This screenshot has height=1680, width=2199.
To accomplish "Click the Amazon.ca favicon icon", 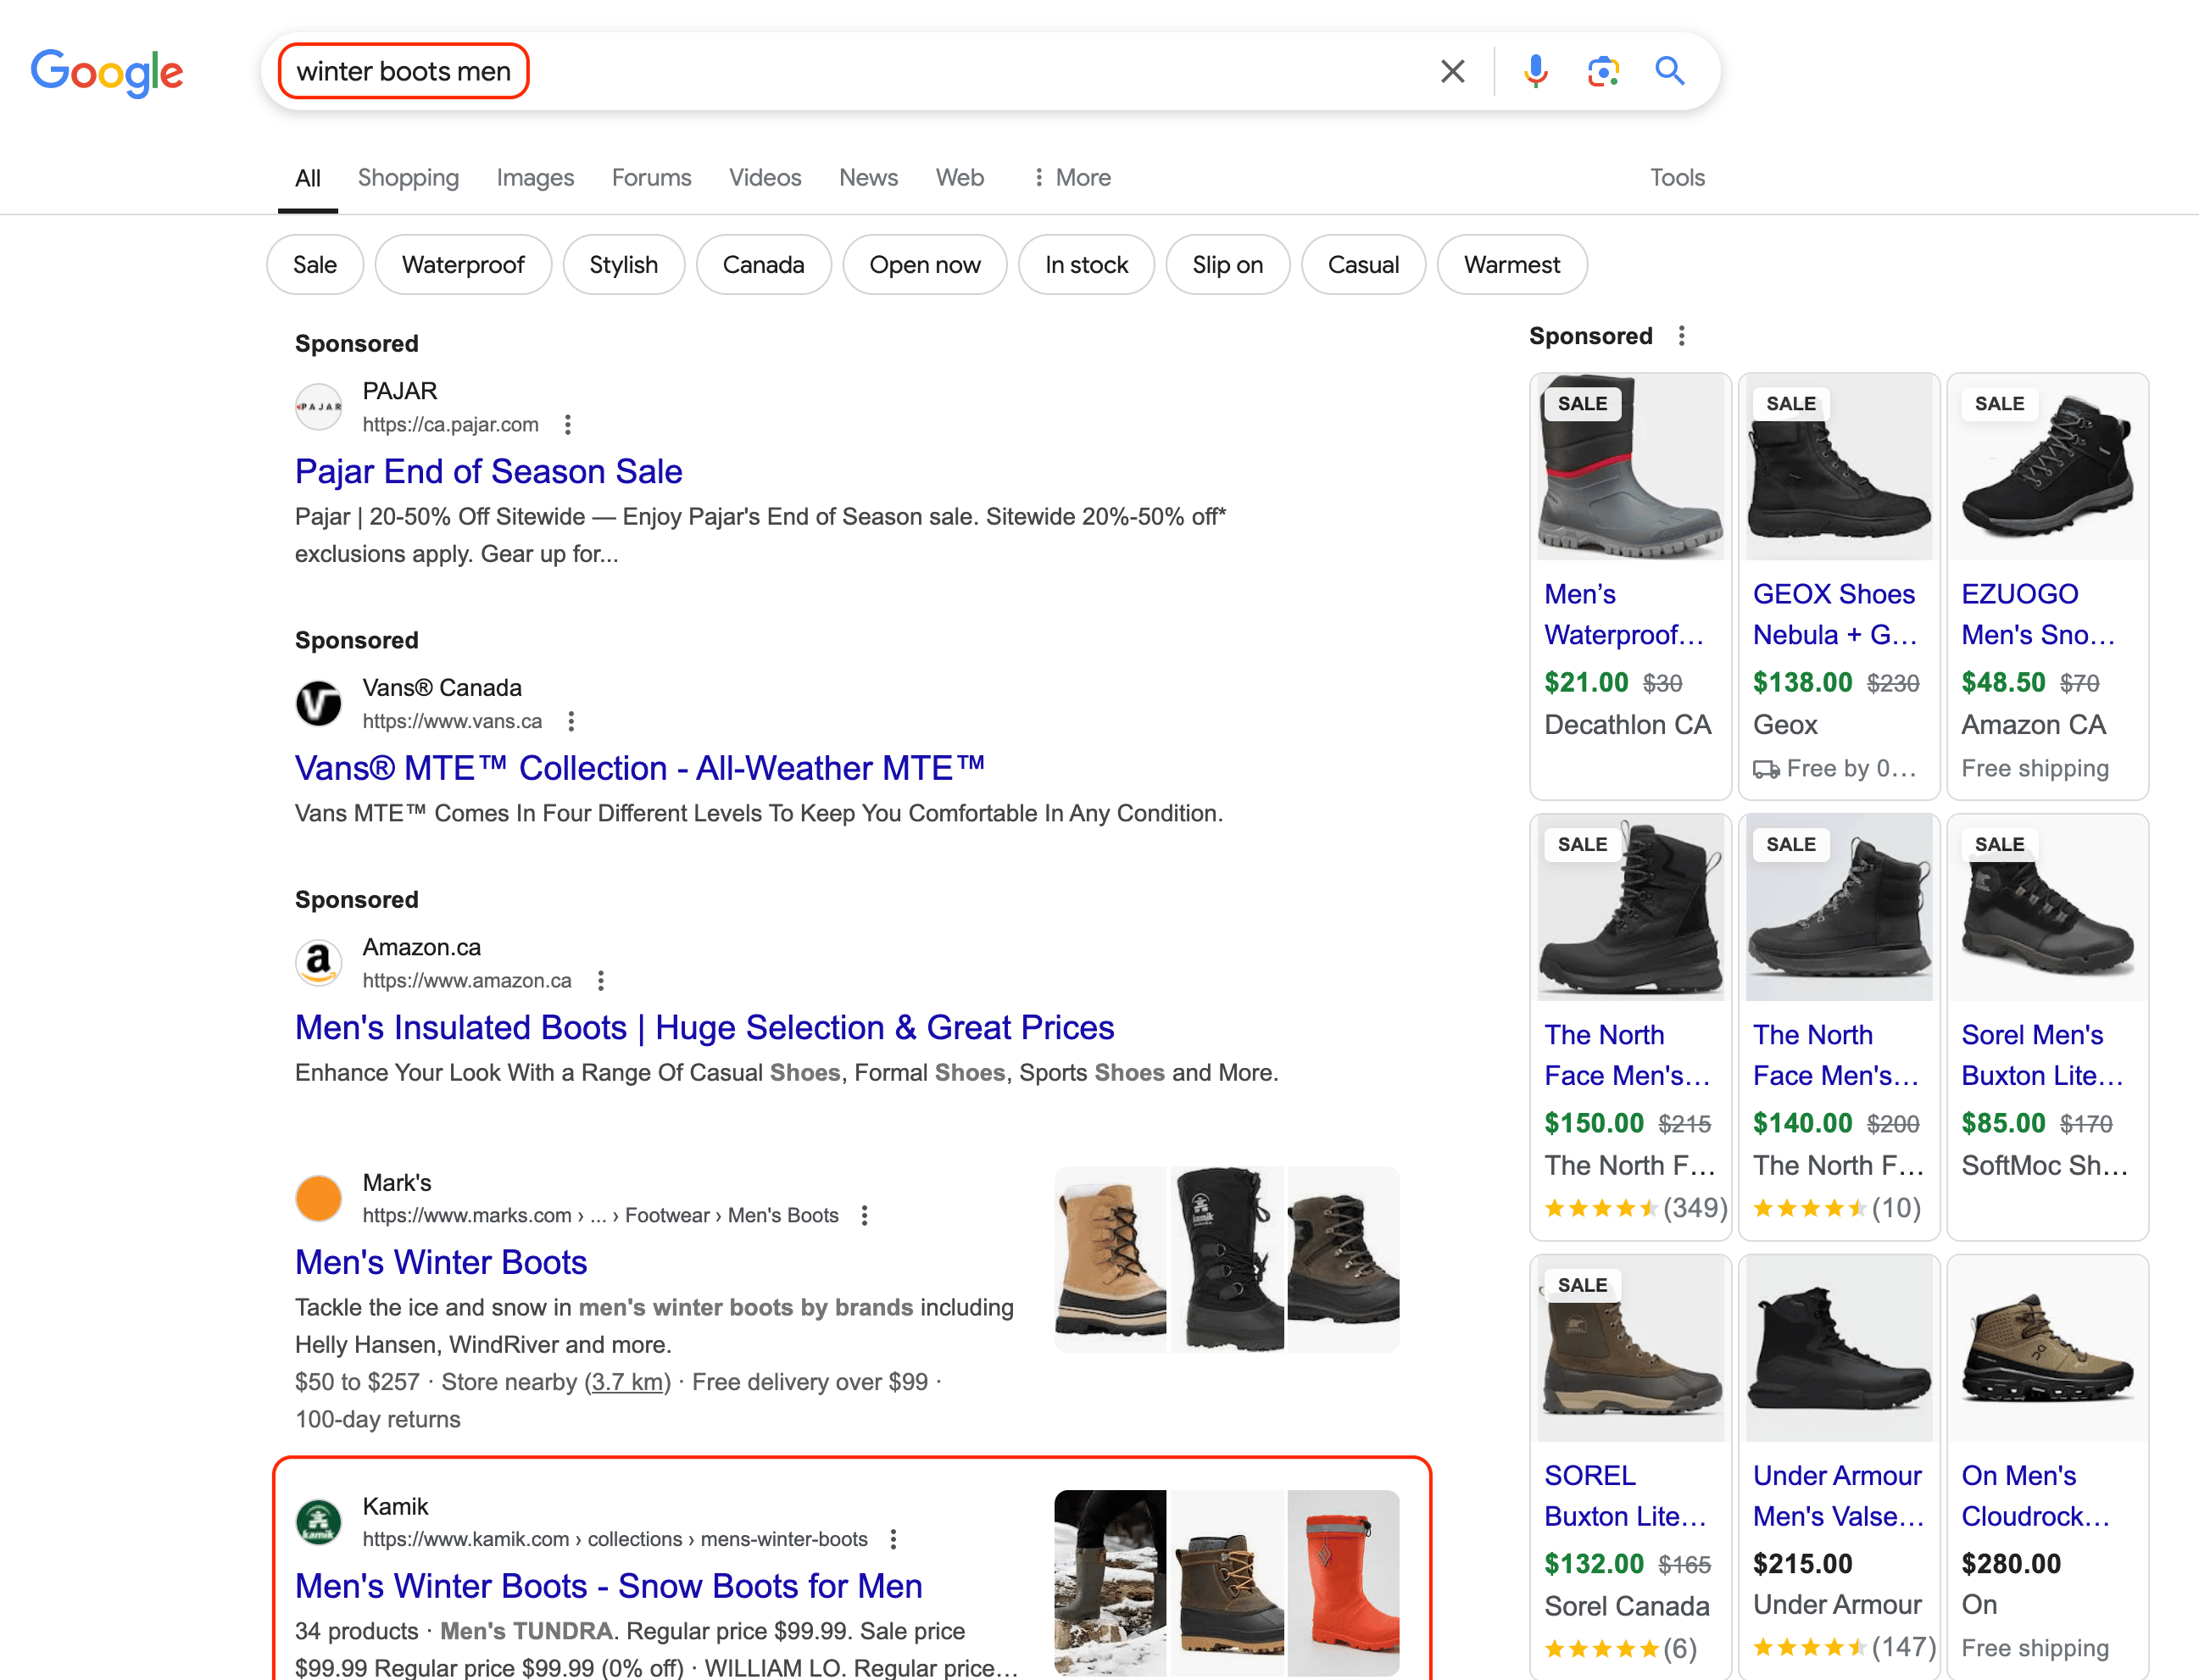I will (319, 962).
